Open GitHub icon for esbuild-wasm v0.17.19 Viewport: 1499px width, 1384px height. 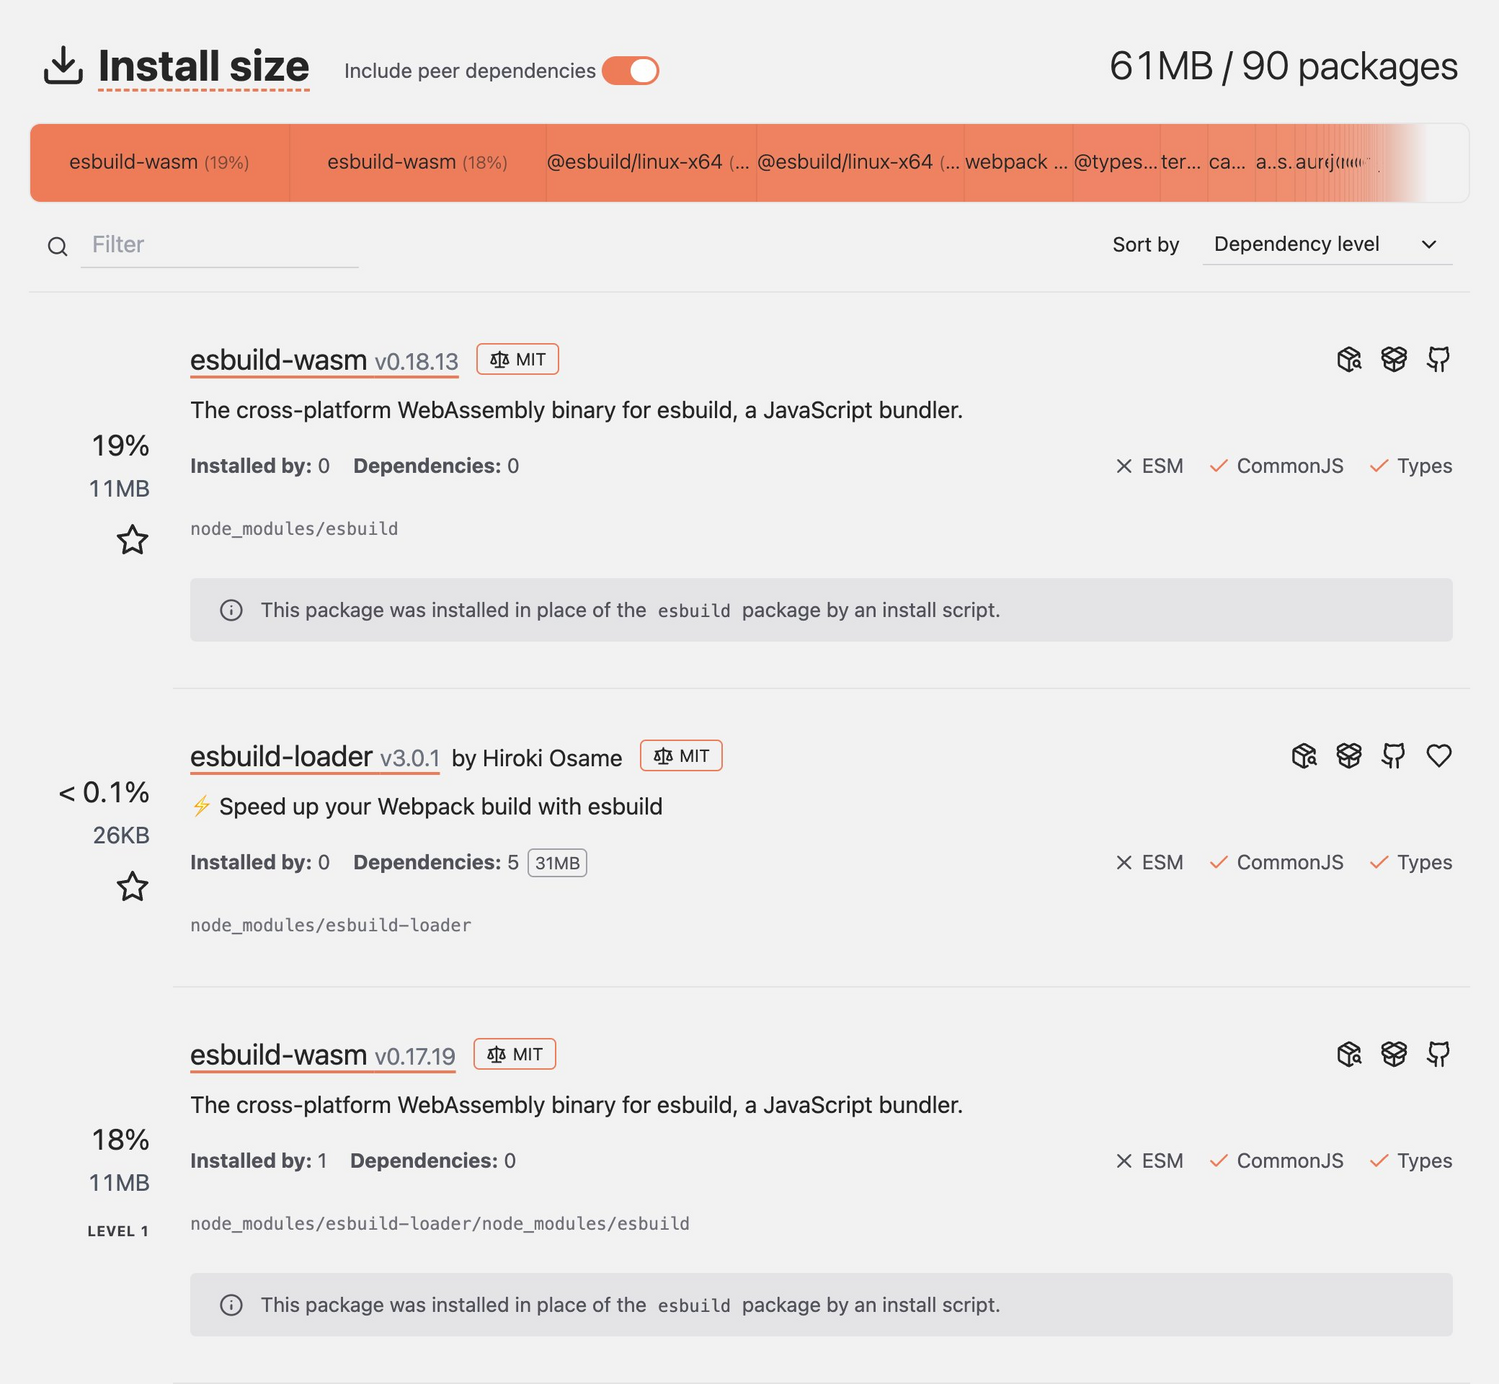click(1438, 1054)
